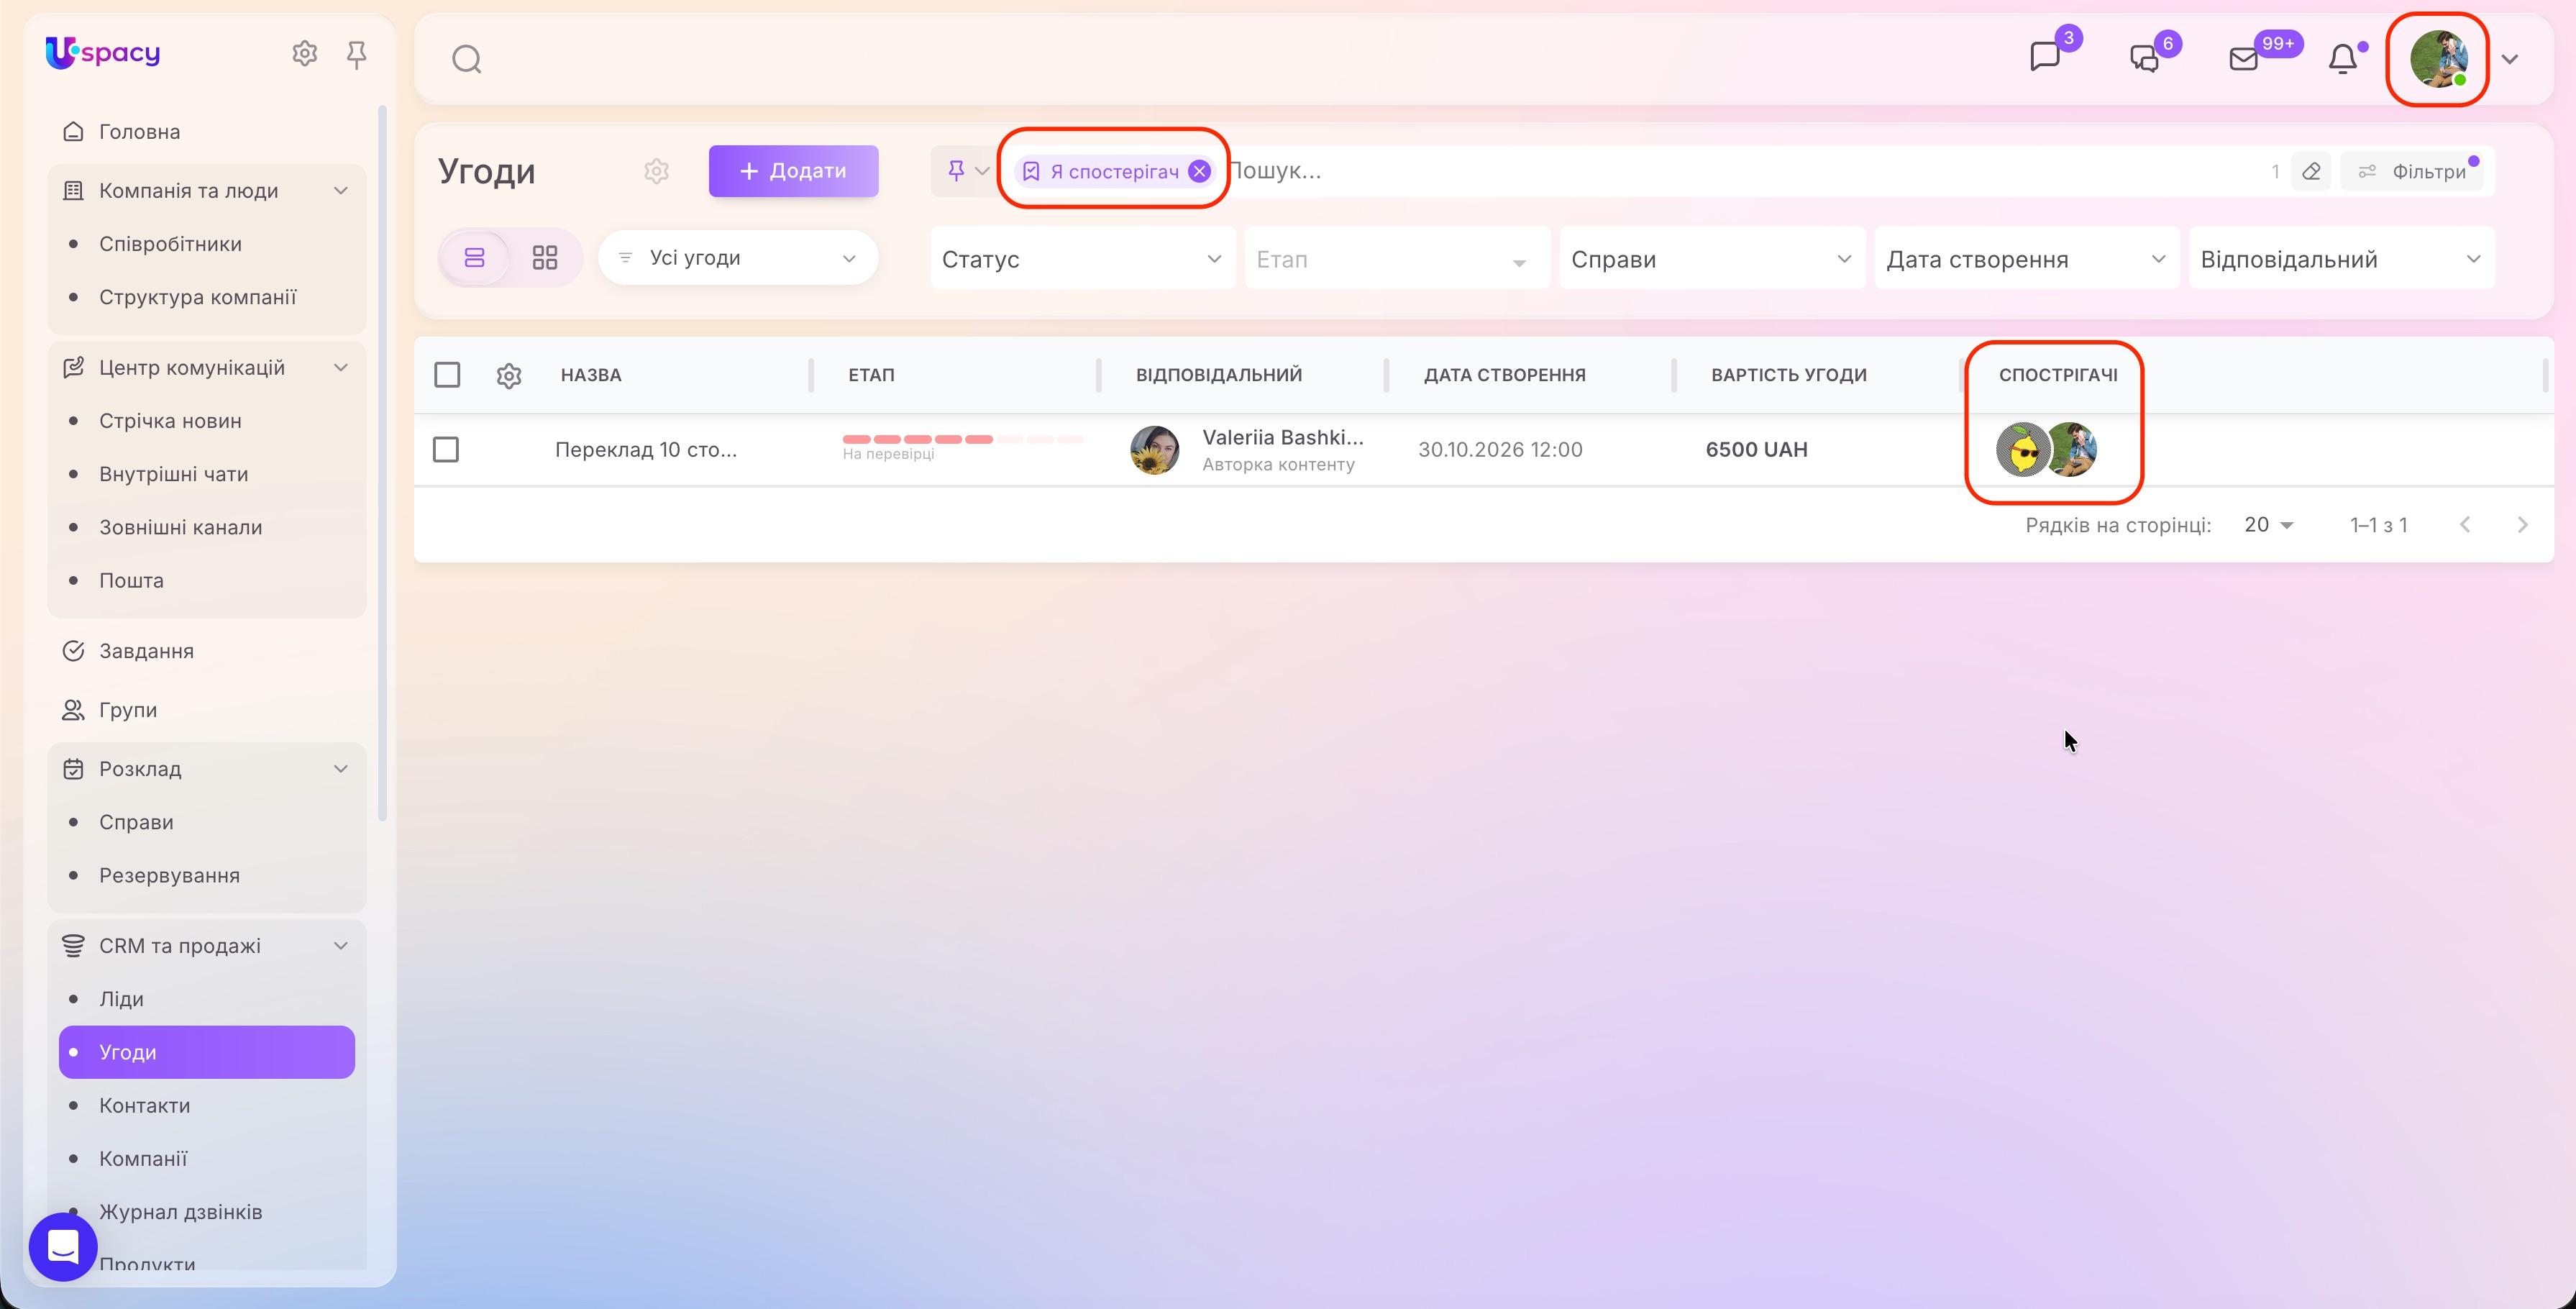2576x1309 pixels.
Task: Go to previous page arrow
Action: (2465, 525)
